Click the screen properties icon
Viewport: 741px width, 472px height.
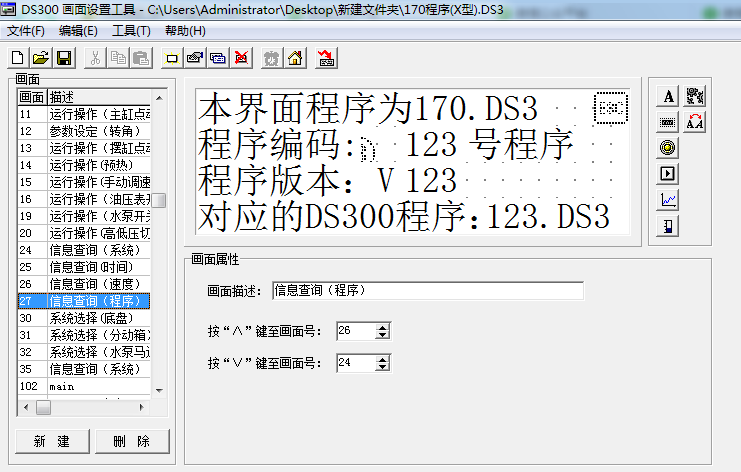pyautogui.click(x=195, y=58)
